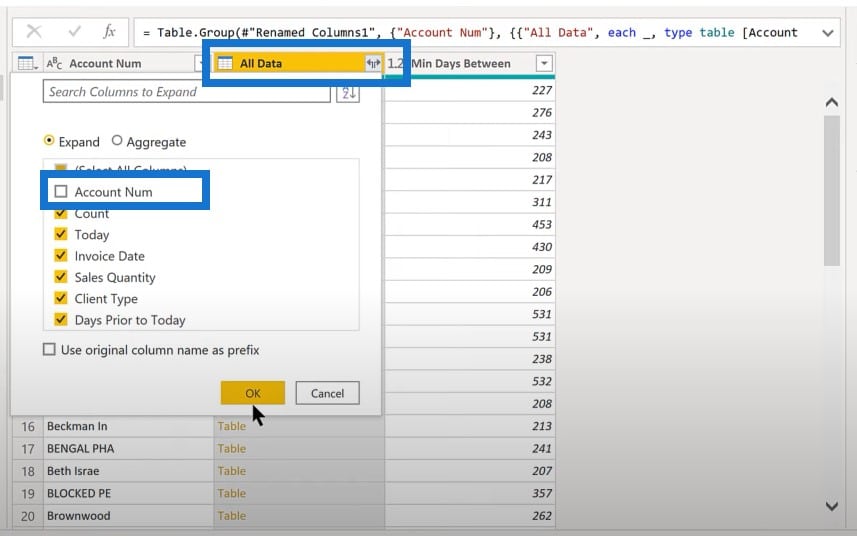The width and height of the screenshot is (857, 536).
Task: Click the value 430 in Min Days Between
Action: [x=542, y=247]
